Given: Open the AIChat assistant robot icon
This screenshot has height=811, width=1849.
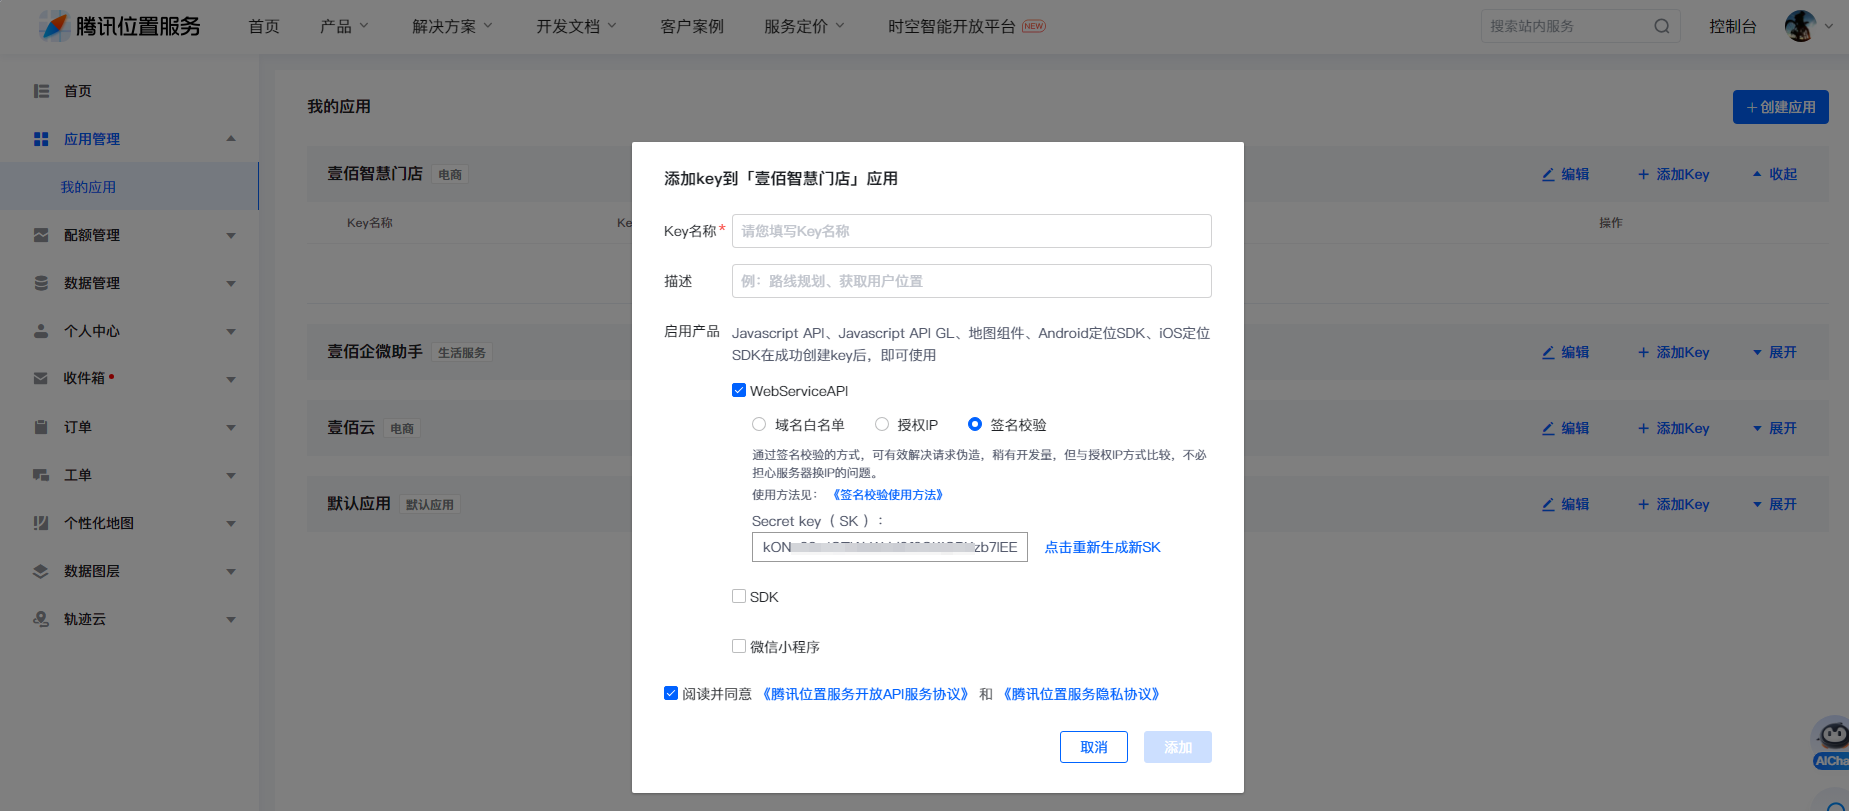Looking at the screenshot, I should click(1832, 743).
